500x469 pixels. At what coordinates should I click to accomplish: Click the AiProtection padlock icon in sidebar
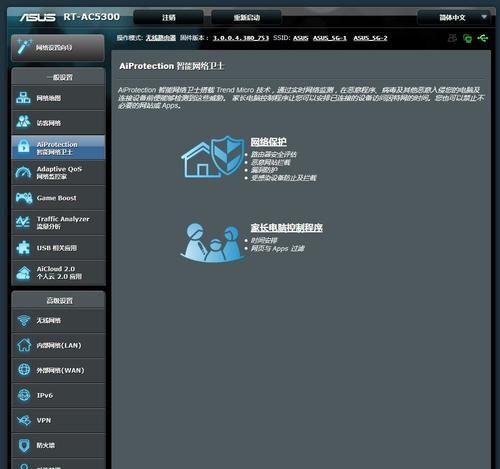tap(23, 146)
